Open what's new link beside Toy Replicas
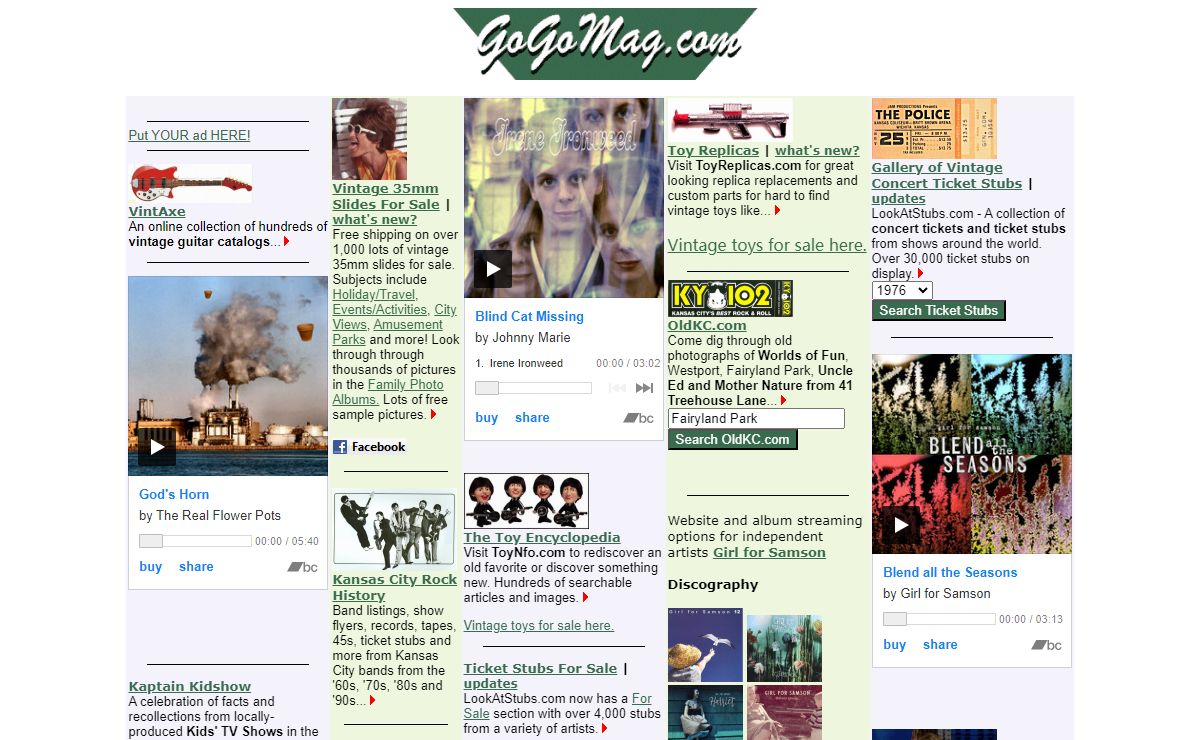The width and height of the screenshot is (1200, 740). (x=817, y=150)
